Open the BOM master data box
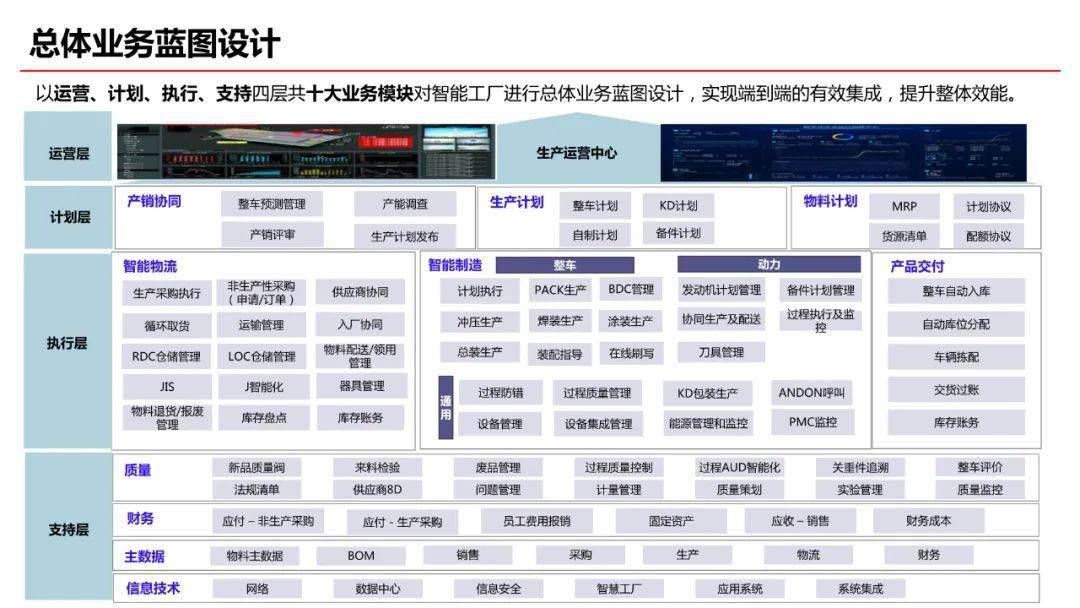Image resolution: width=1080 pixels, height=608 pixels. (x=361, y=556)
